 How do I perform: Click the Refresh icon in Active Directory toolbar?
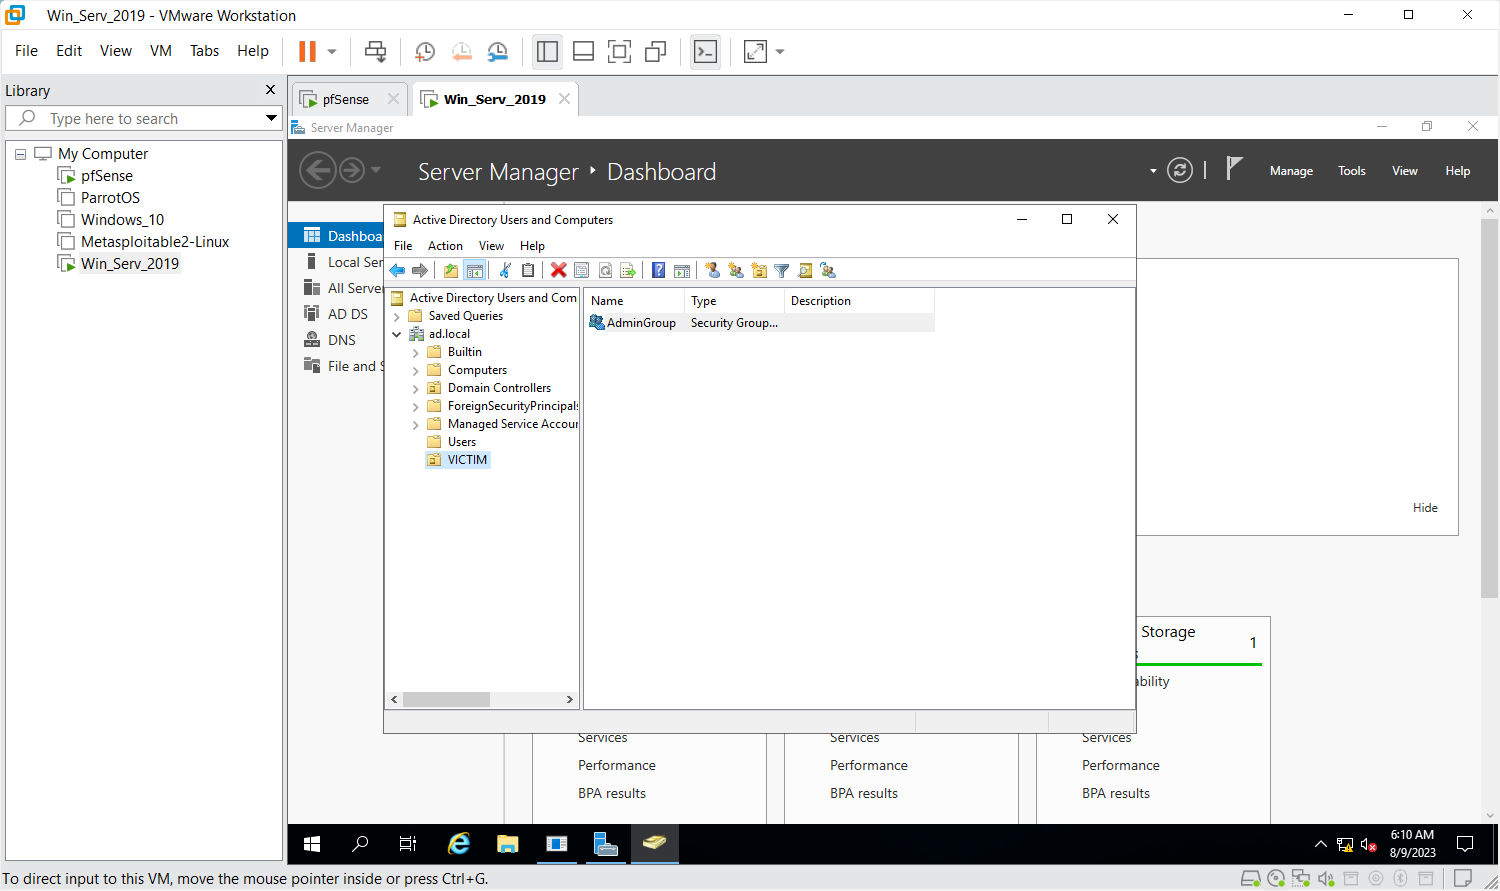coord(605,270)
